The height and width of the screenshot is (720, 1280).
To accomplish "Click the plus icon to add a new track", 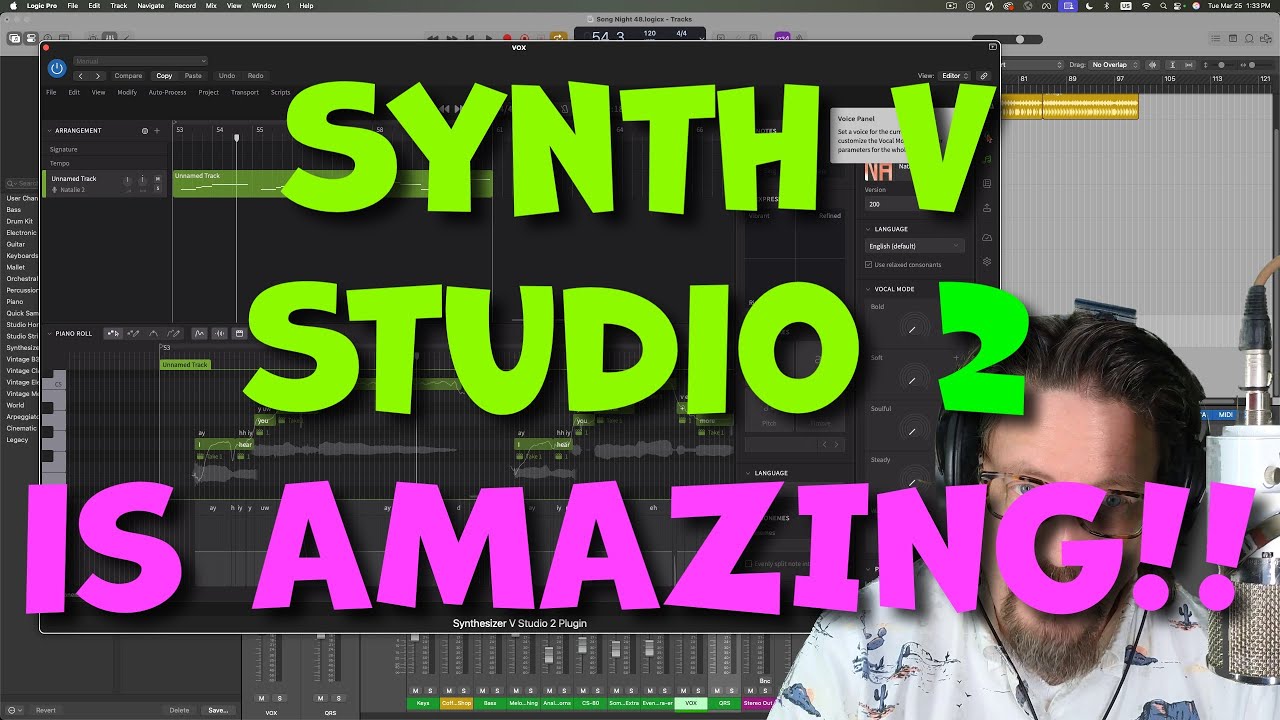I will 156,130.
